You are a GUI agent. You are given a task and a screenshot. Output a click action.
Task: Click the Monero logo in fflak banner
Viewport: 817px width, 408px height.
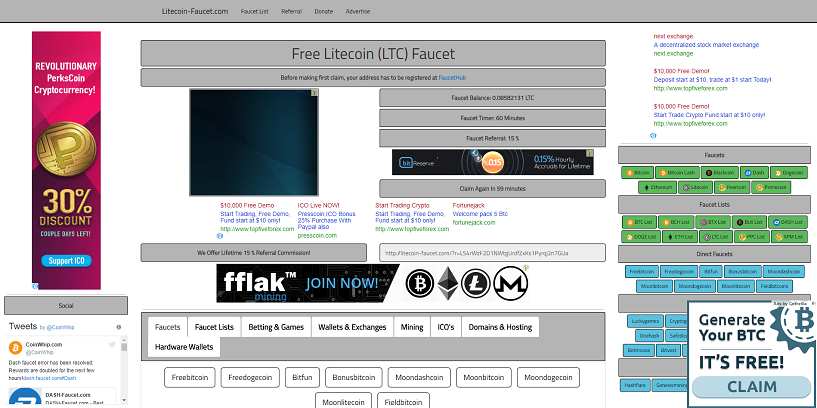[511, 283]
